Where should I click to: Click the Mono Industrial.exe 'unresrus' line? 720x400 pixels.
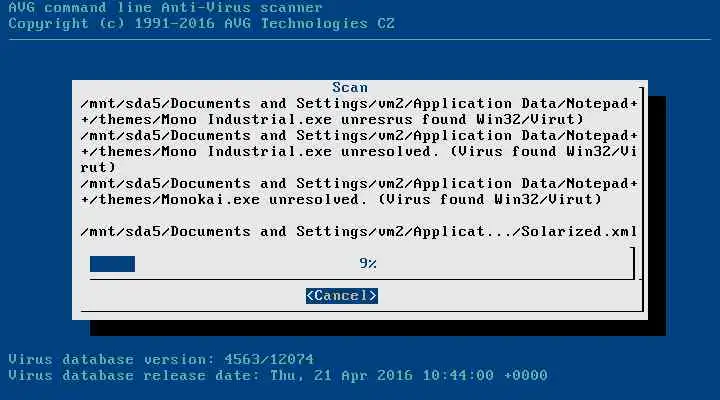(x=359, y=112)
